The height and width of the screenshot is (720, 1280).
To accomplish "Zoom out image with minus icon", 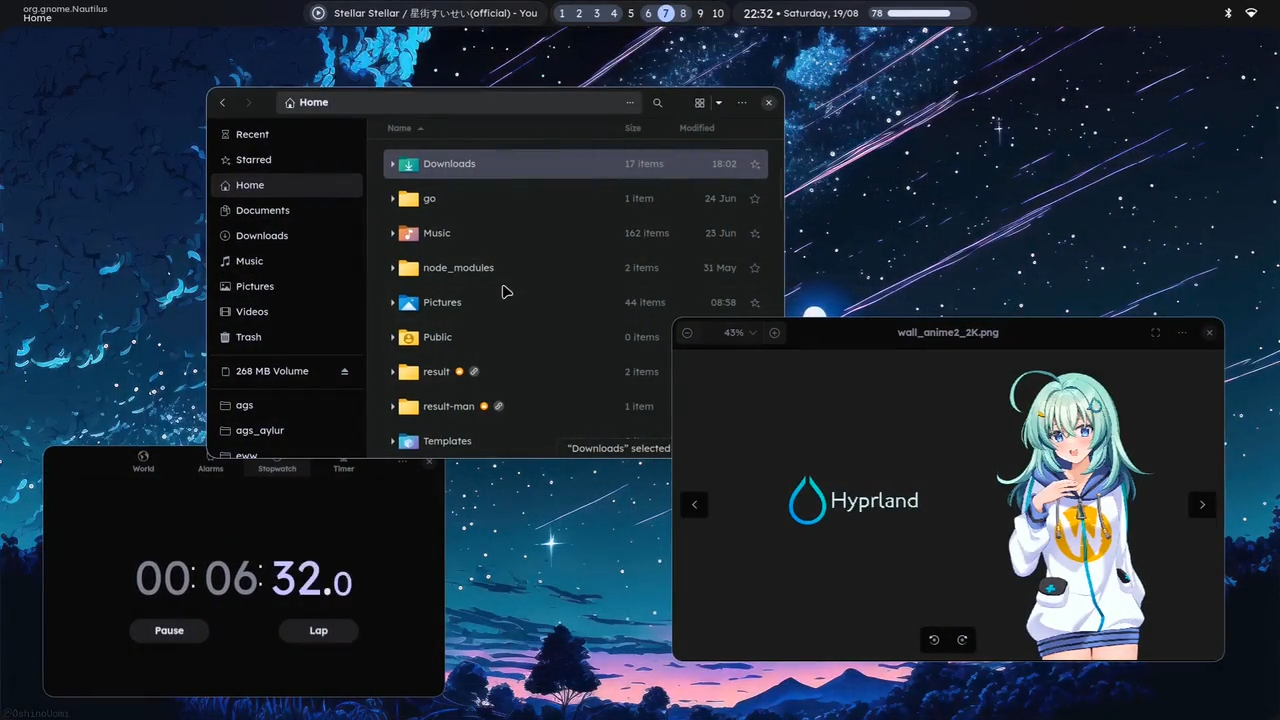I will click(x=687, y=333).
